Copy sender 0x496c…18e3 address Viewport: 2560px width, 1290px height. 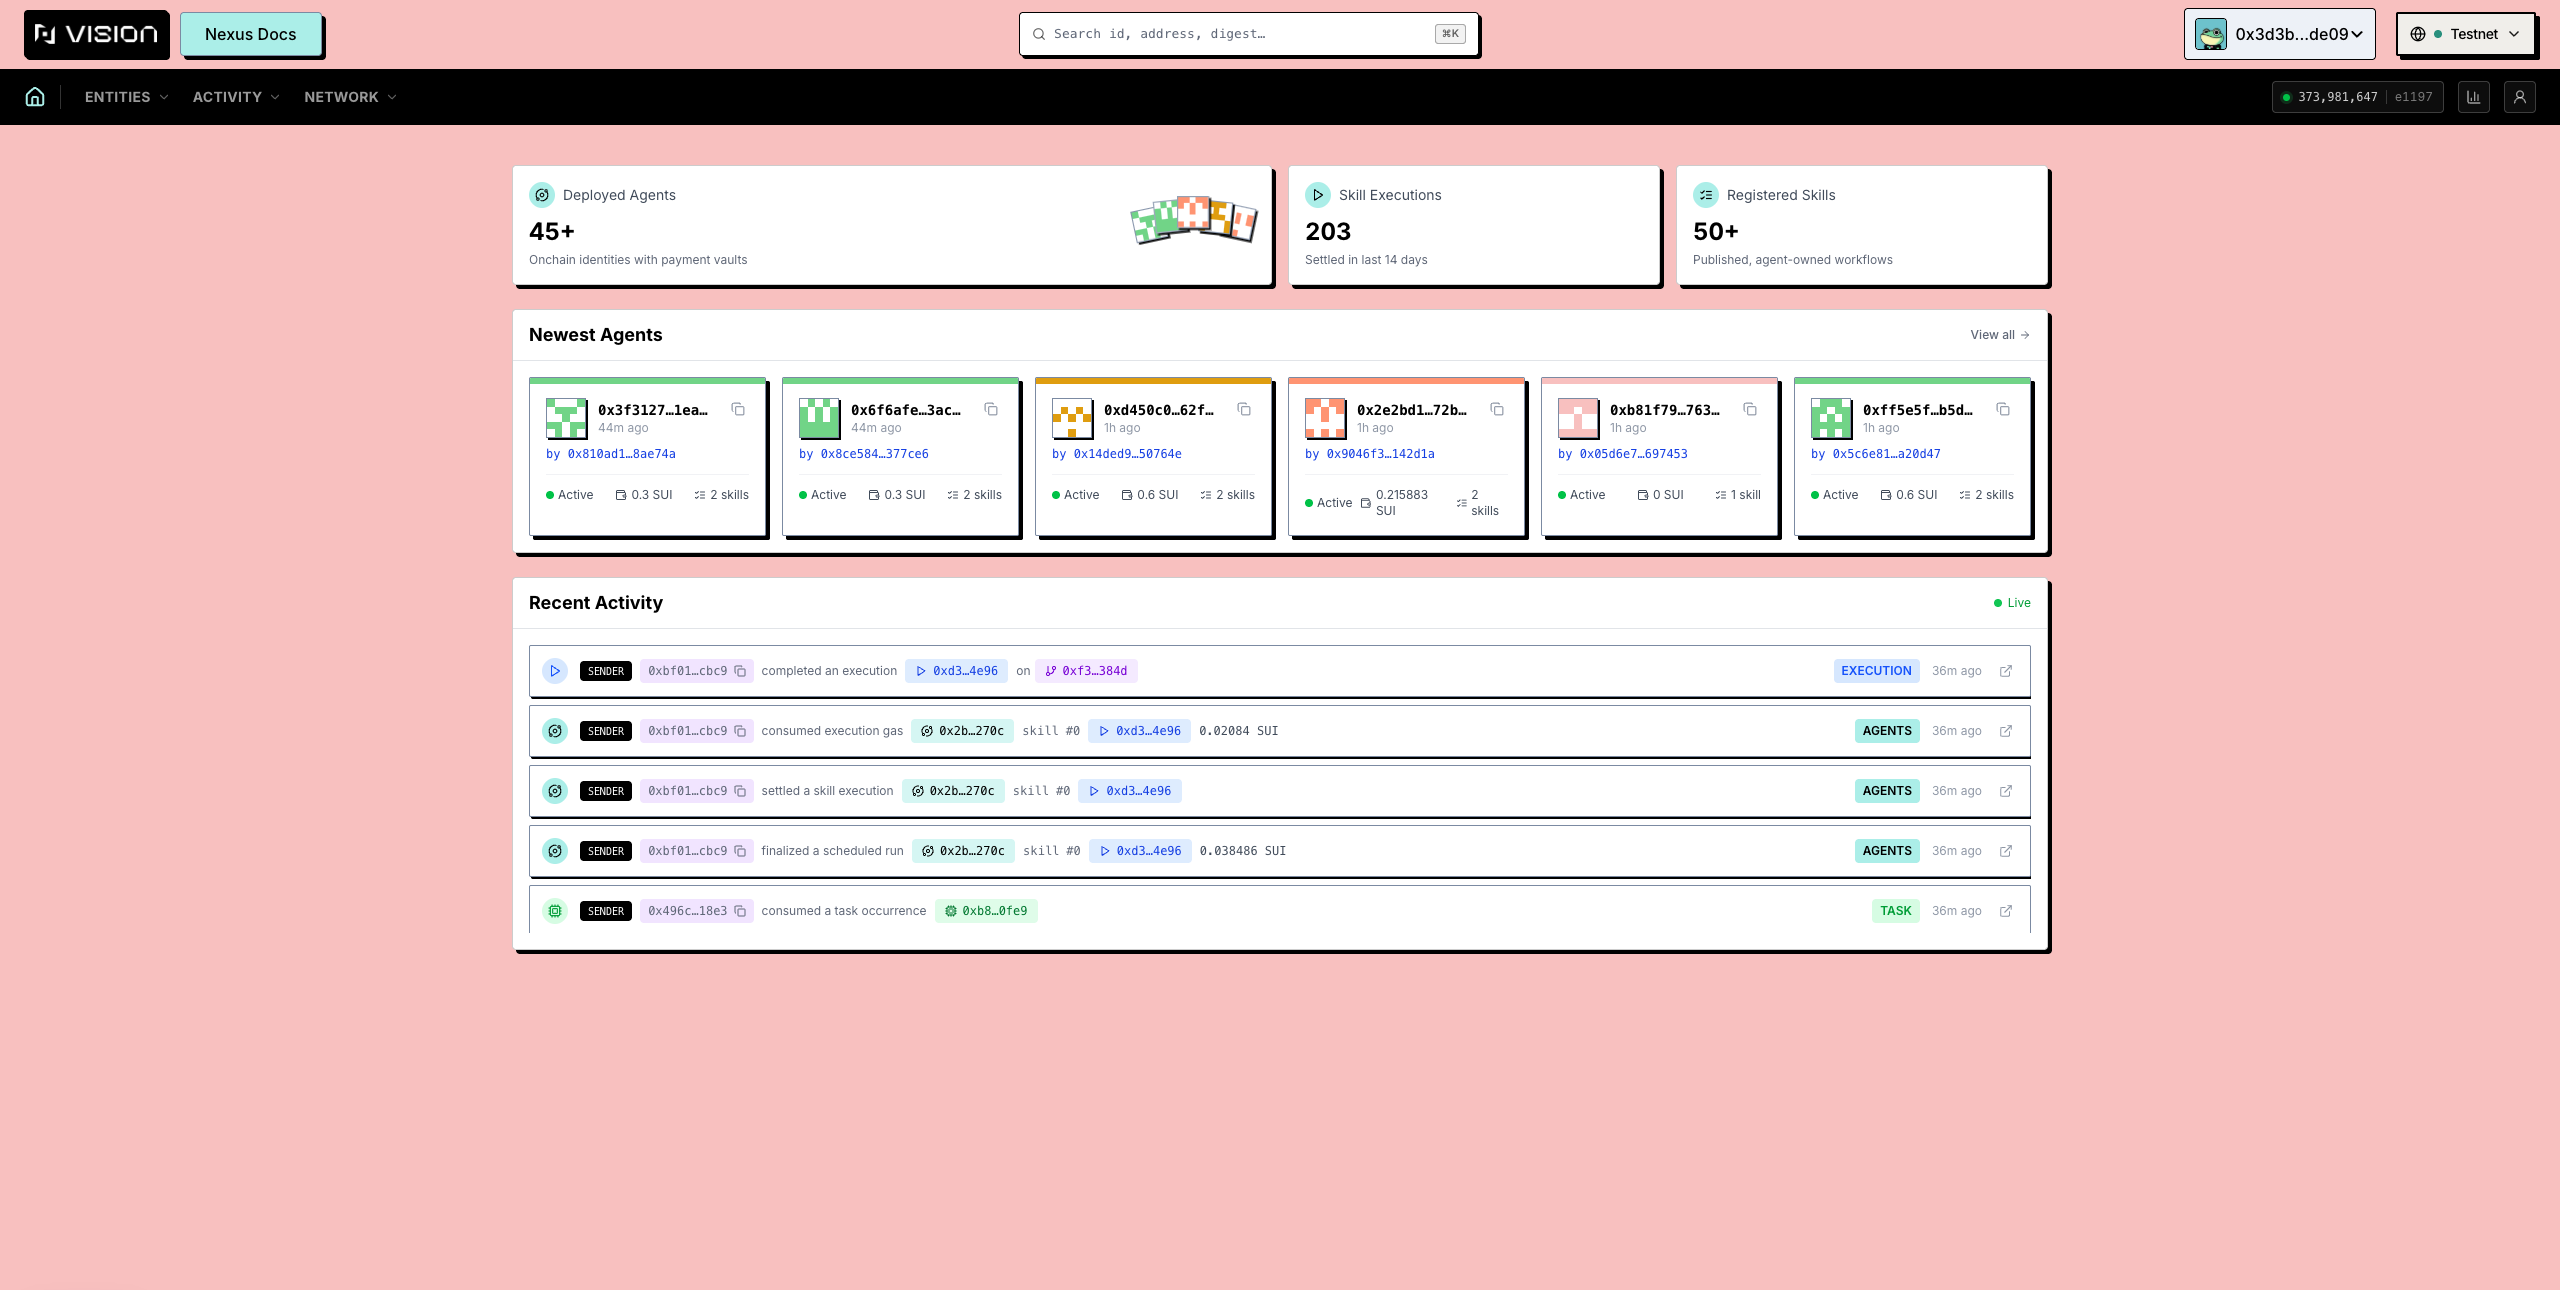pyautogui.click(x=740, y=911)
